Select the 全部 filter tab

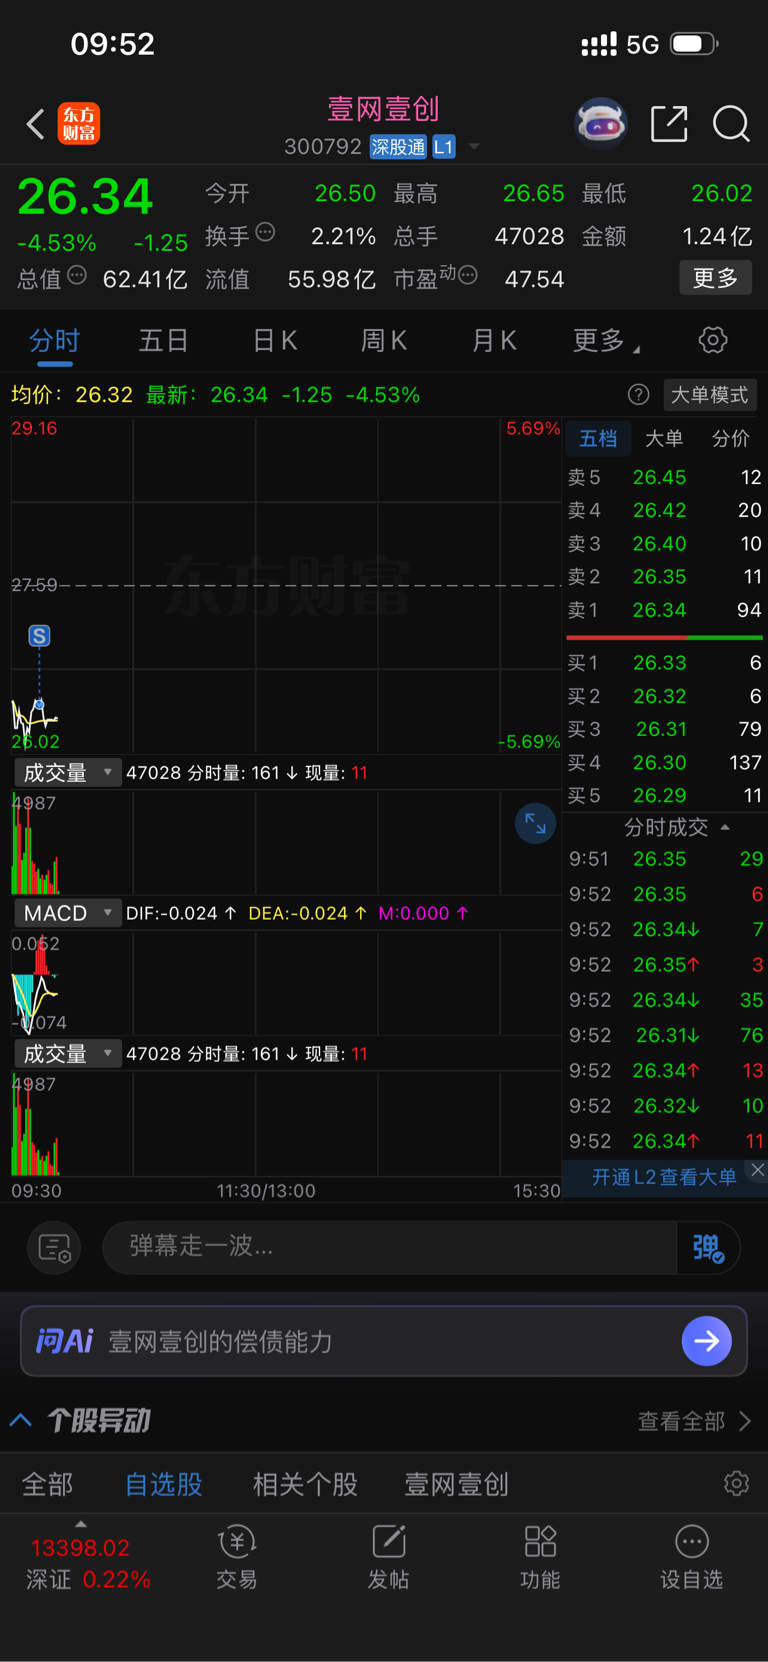pos(48,1484)
